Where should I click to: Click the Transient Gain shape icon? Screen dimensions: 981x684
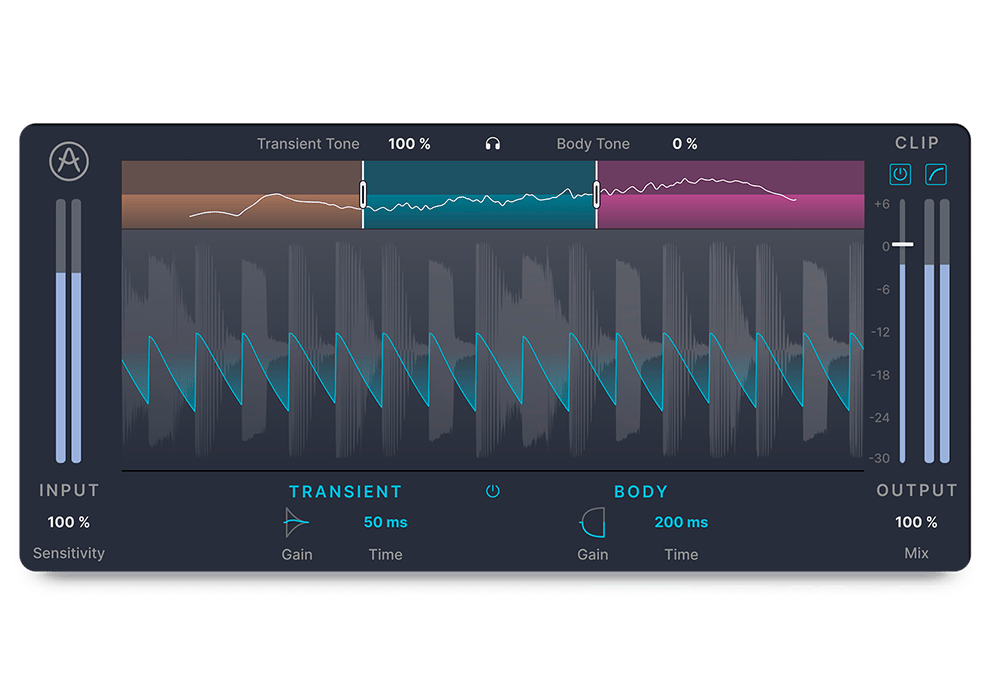click(296, 522)
